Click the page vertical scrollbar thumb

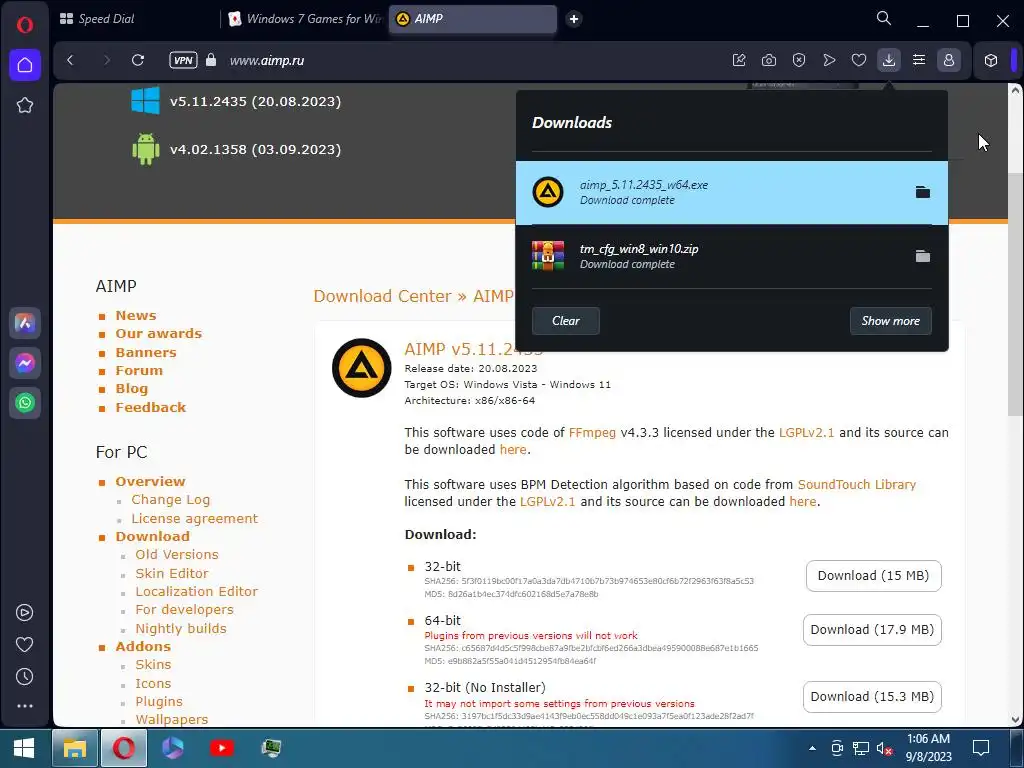coord(1016,294)
